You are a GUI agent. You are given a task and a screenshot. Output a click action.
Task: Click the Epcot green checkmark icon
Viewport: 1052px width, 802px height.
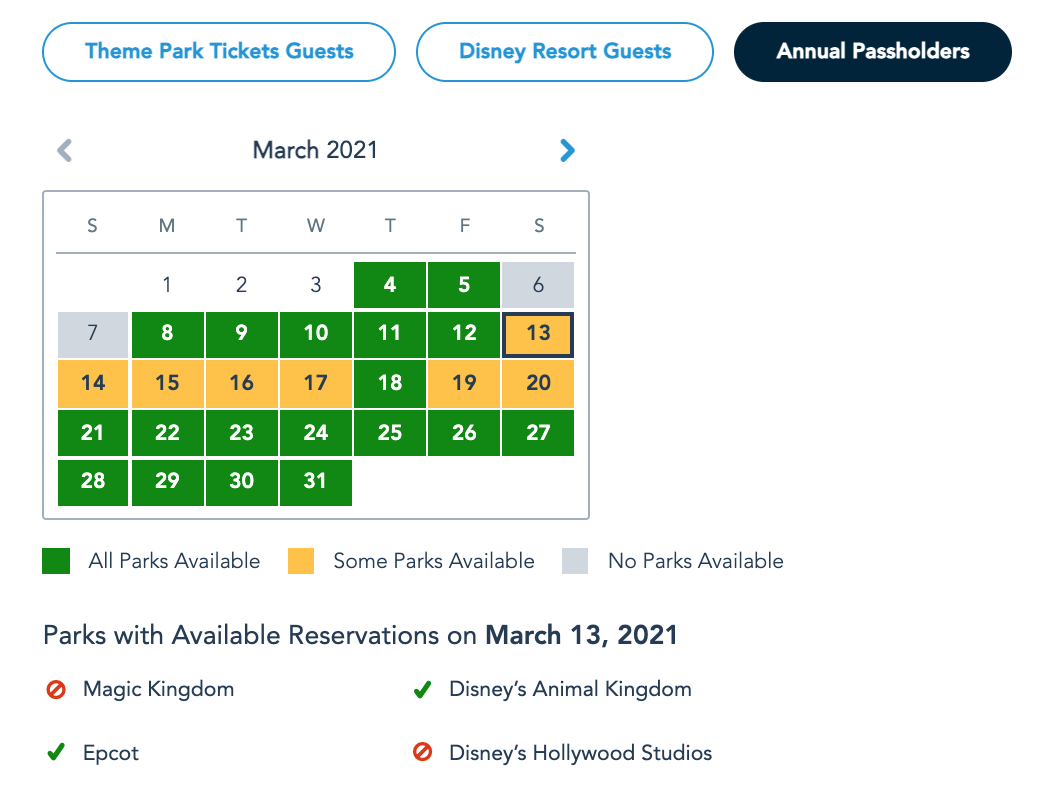point(56,753)
